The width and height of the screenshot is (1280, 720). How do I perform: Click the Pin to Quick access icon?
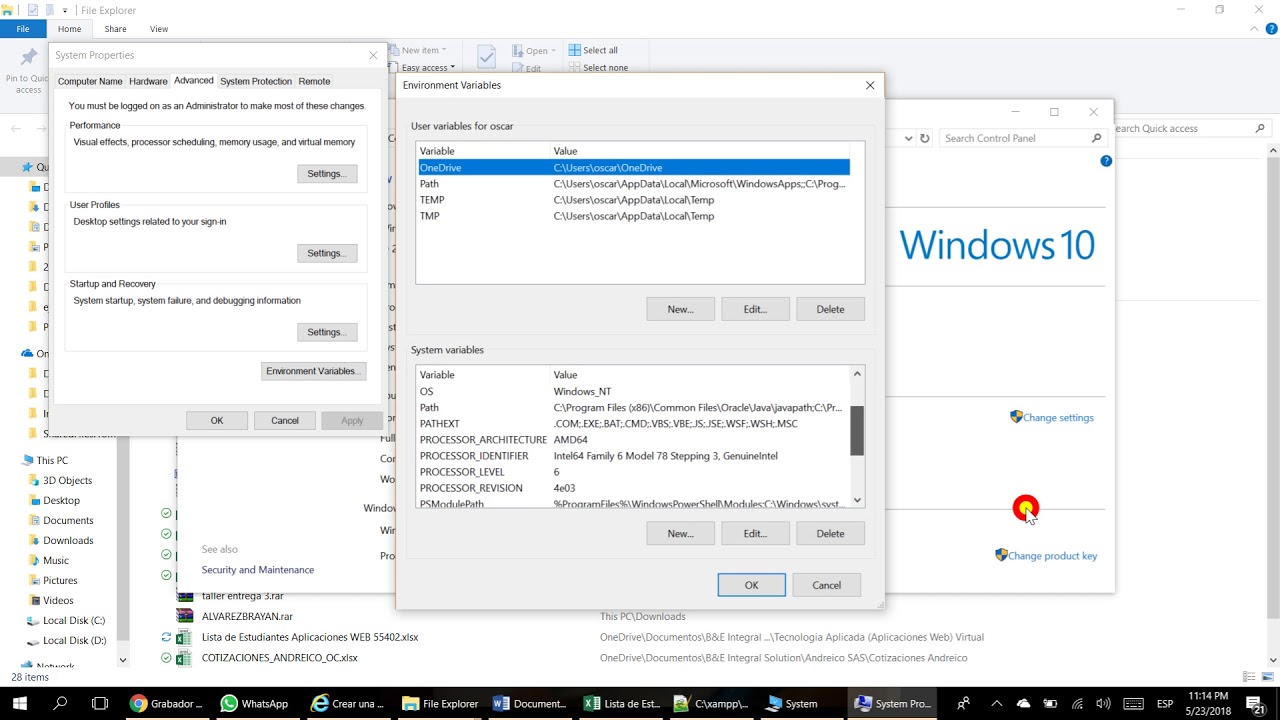29,58
